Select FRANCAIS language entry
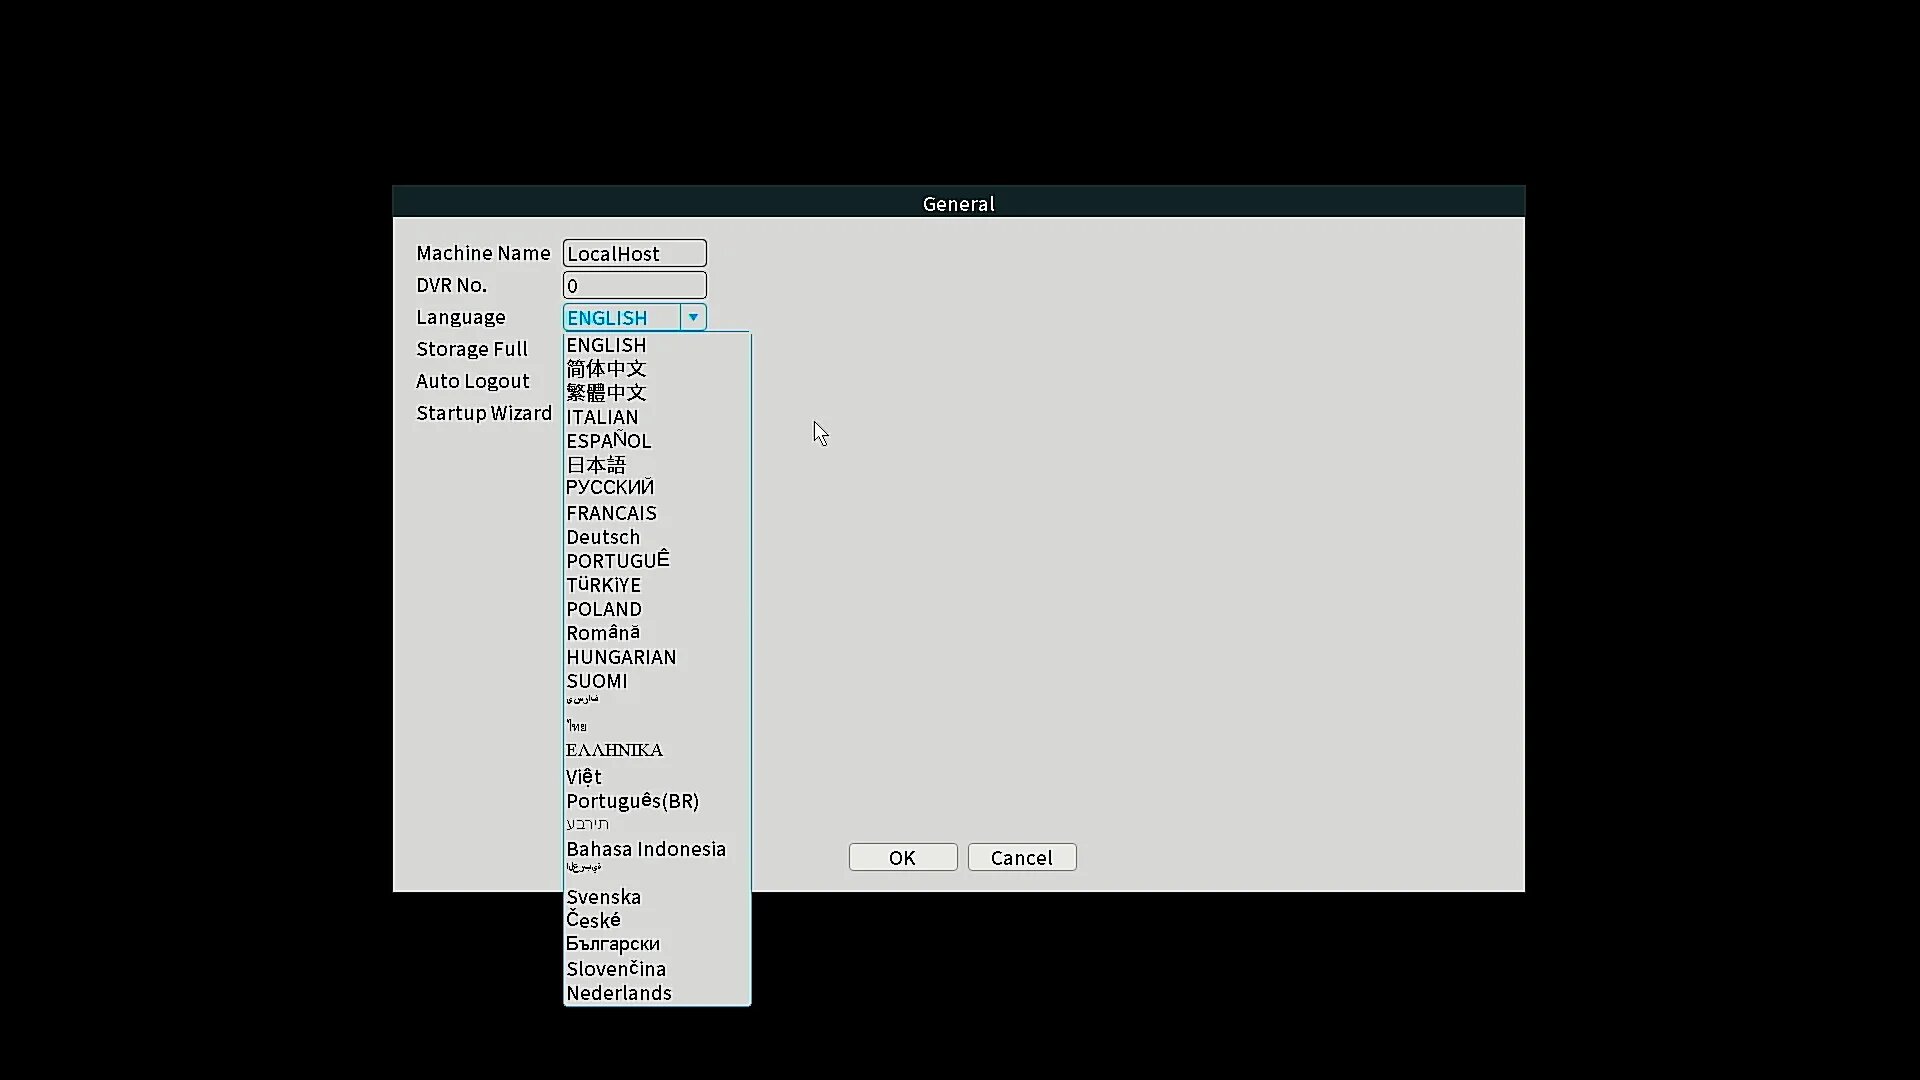Screen dimensions: 1920x1080 tap(611, 513)
